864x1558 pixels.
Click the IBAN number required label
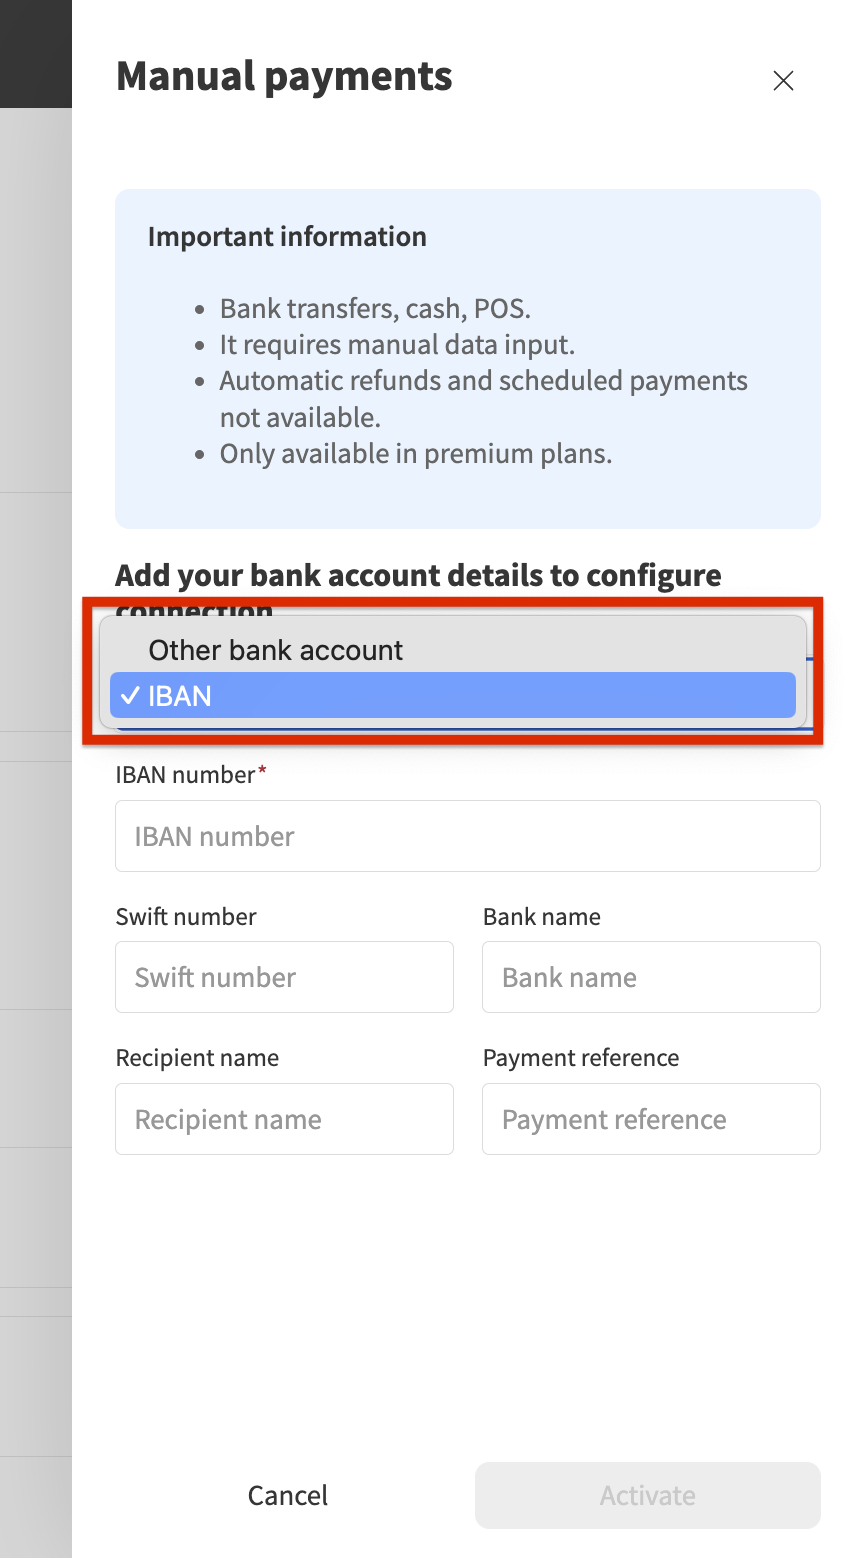pyautogui.click(x=186, y=775)
